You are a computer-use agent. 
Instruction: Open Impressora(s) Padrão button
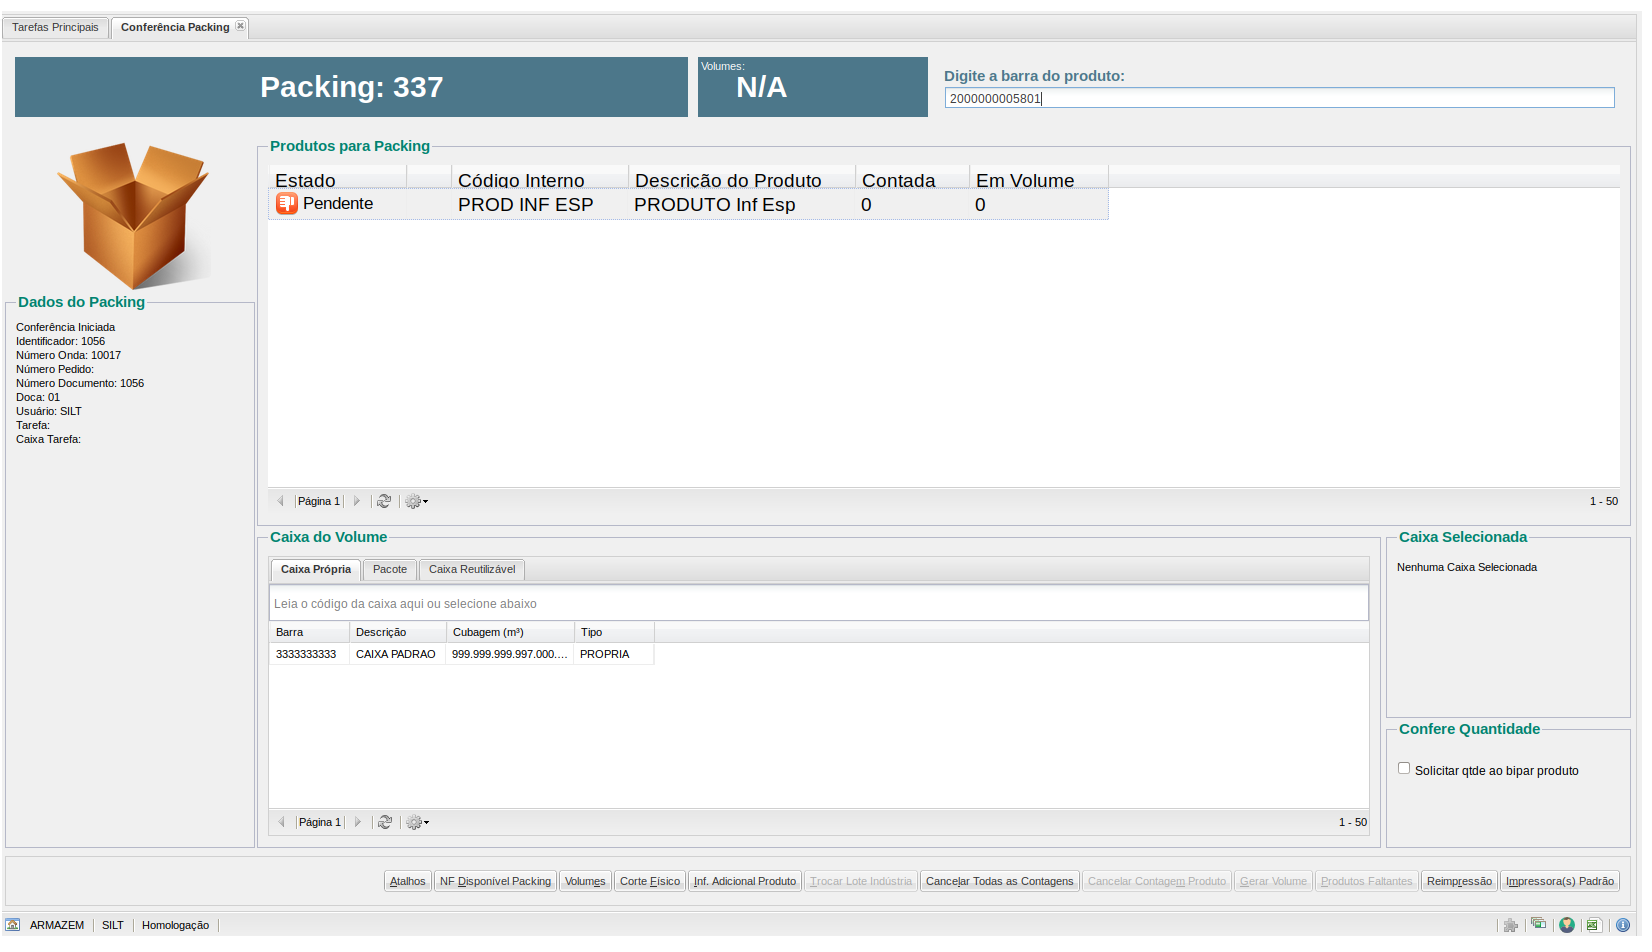(x=1560, y=881)
